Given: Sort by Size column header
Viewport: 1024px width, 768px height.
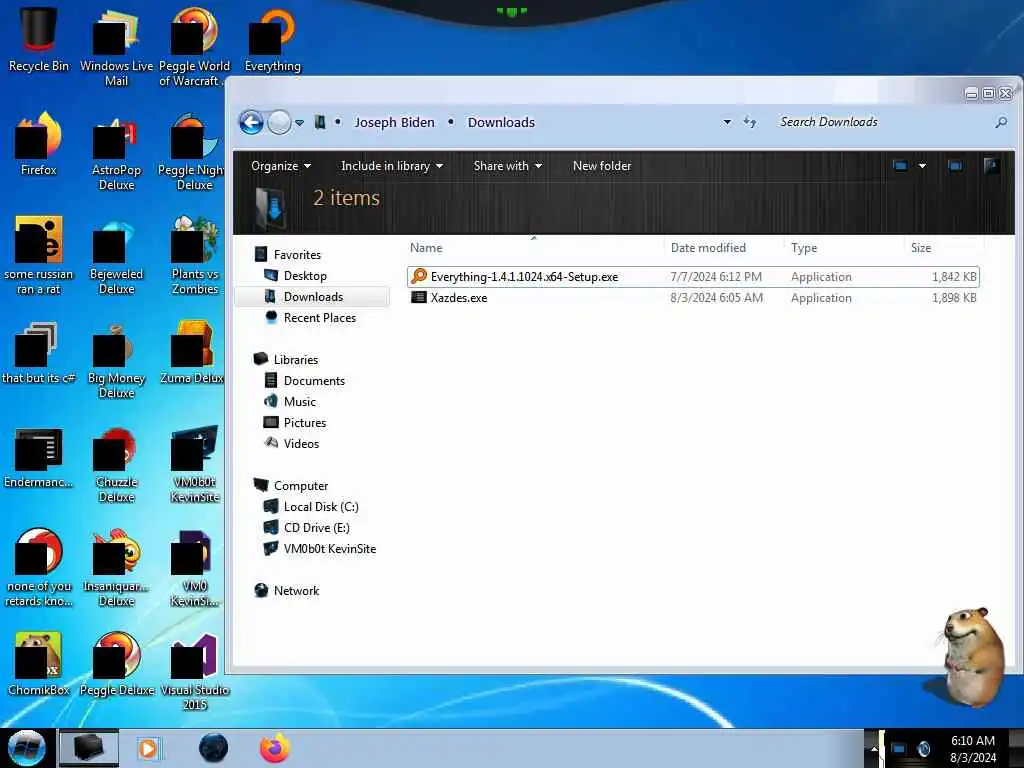Looking at the screenshot, I should click(x=944, y=248).
